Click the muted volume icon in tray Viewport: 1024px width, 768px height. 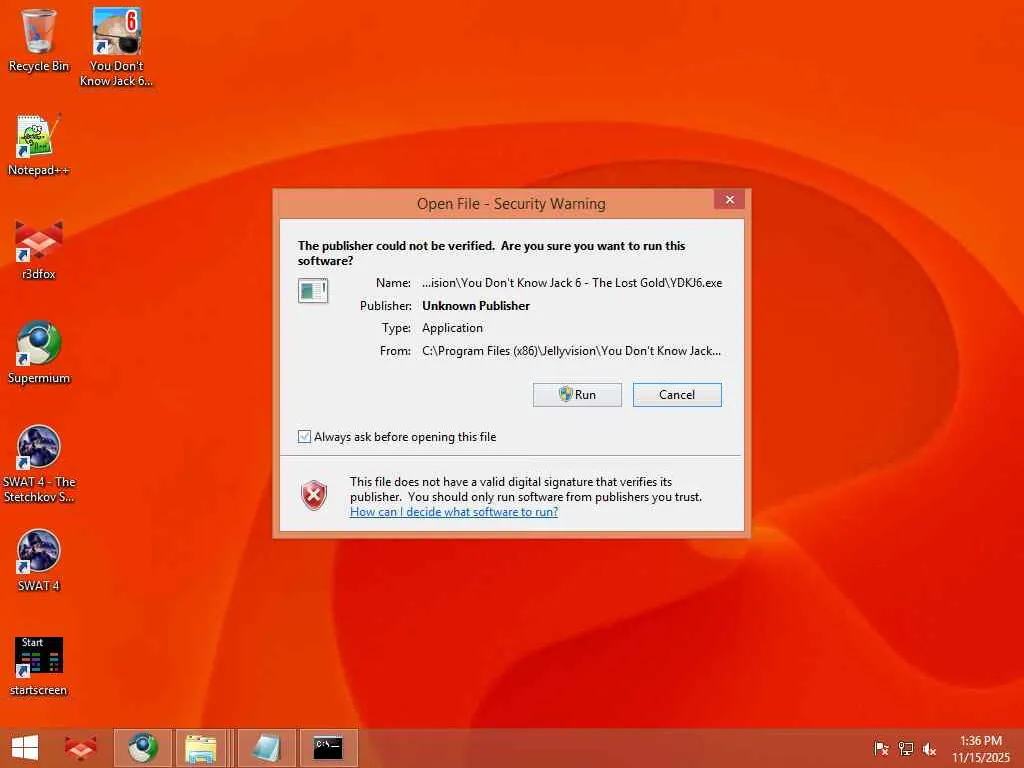(929, 748)
